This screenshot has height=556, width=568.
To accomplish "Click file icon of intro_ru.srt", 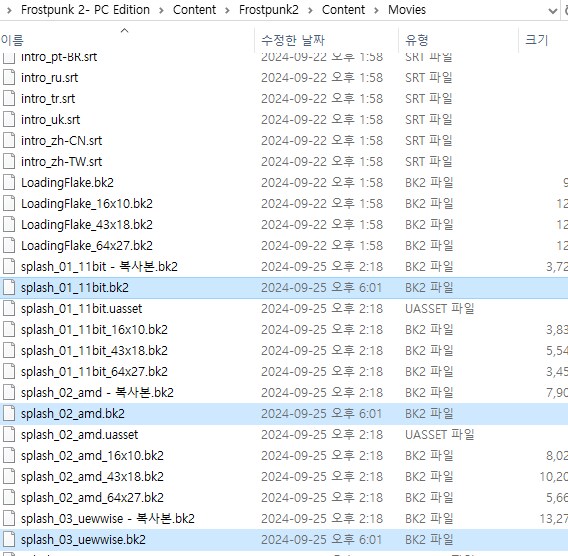I will pyautogui.click(x=9, y=78).
